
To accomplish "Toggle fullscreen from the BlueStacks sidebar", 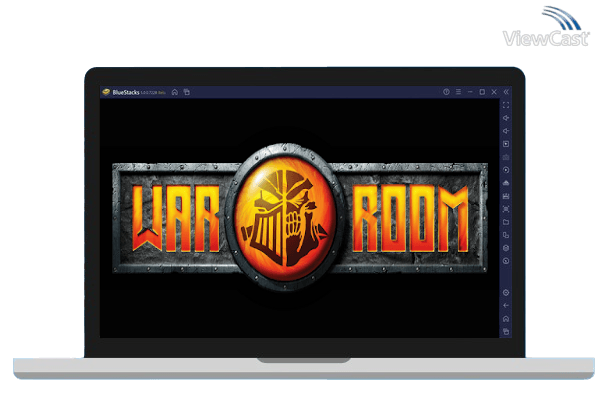I will (x=506, y=105).
